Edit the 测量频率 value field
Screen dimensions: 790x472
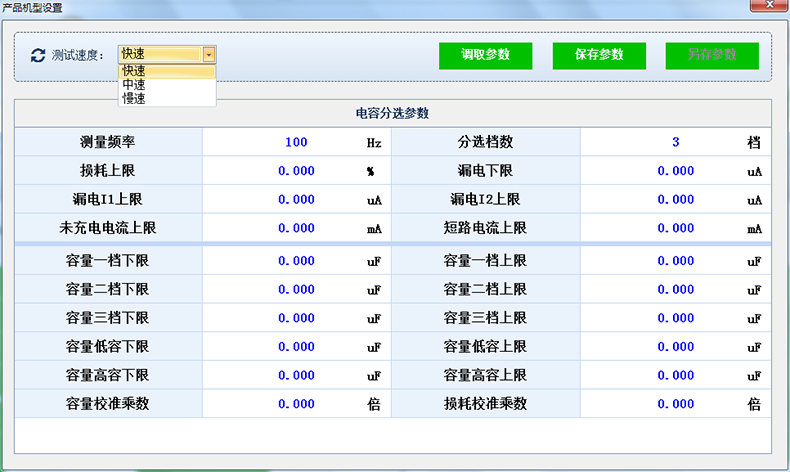pos(296,142)
